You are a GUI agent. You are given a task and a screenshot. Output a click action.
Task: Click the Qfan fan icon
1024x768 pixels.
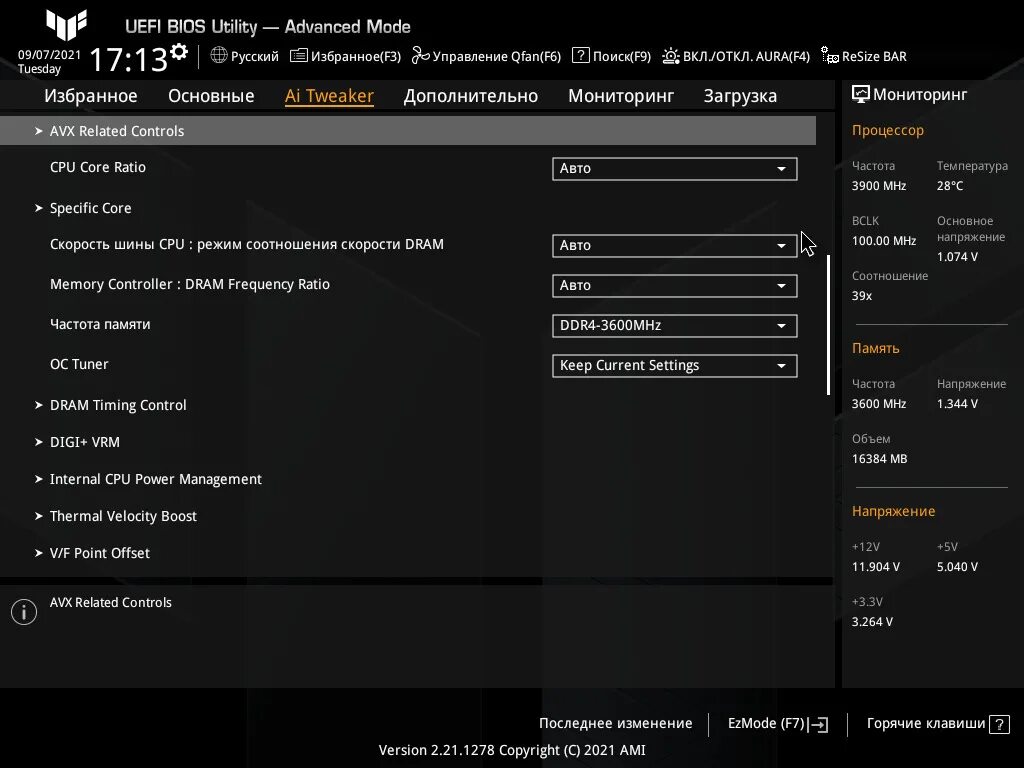421,56
